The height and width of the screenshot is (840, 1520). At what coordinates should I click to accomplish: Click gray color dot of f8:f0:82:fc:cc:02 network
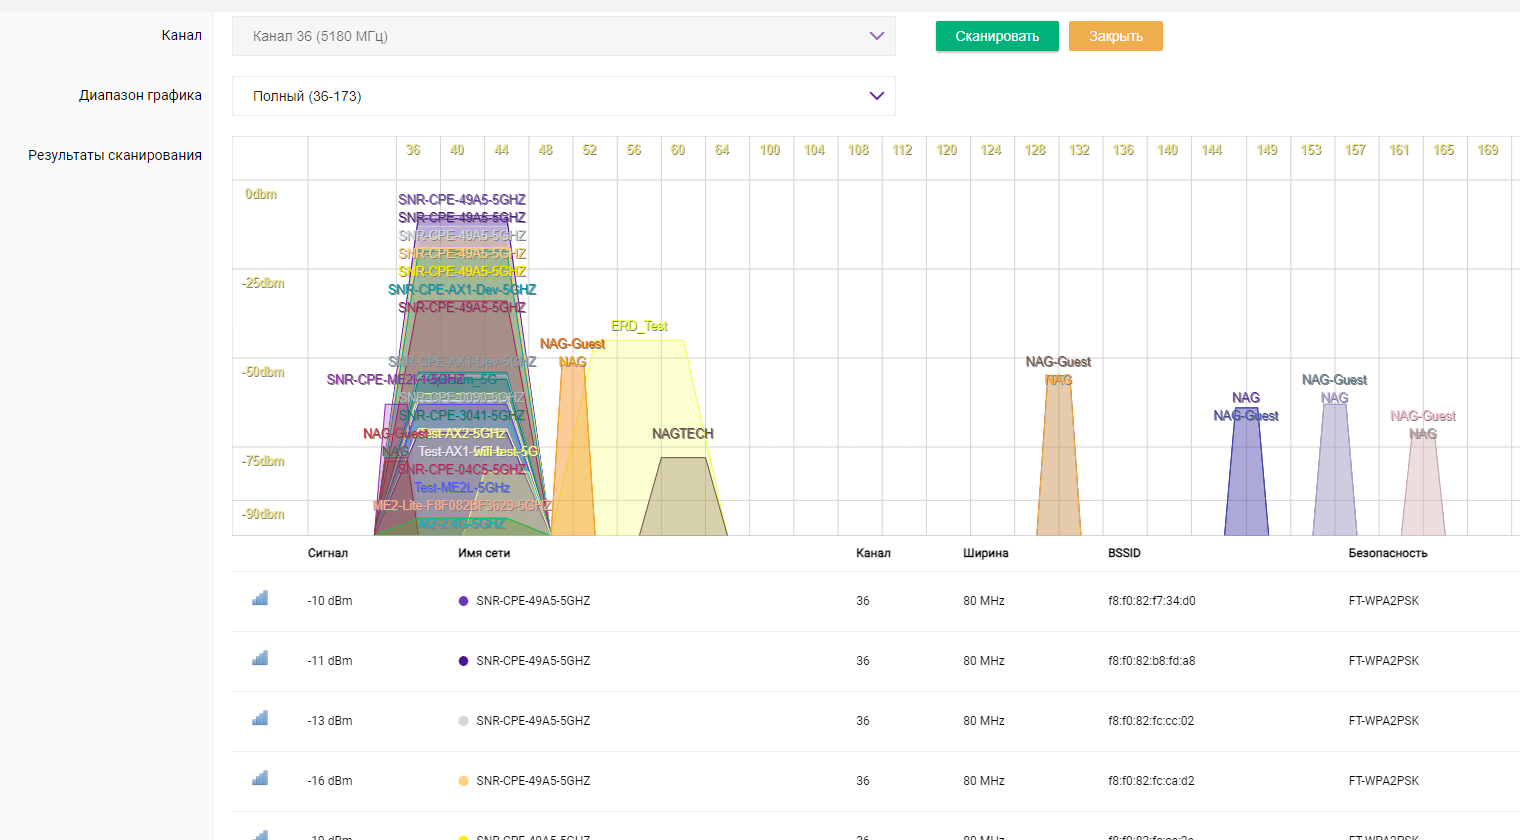pos(463,721)
